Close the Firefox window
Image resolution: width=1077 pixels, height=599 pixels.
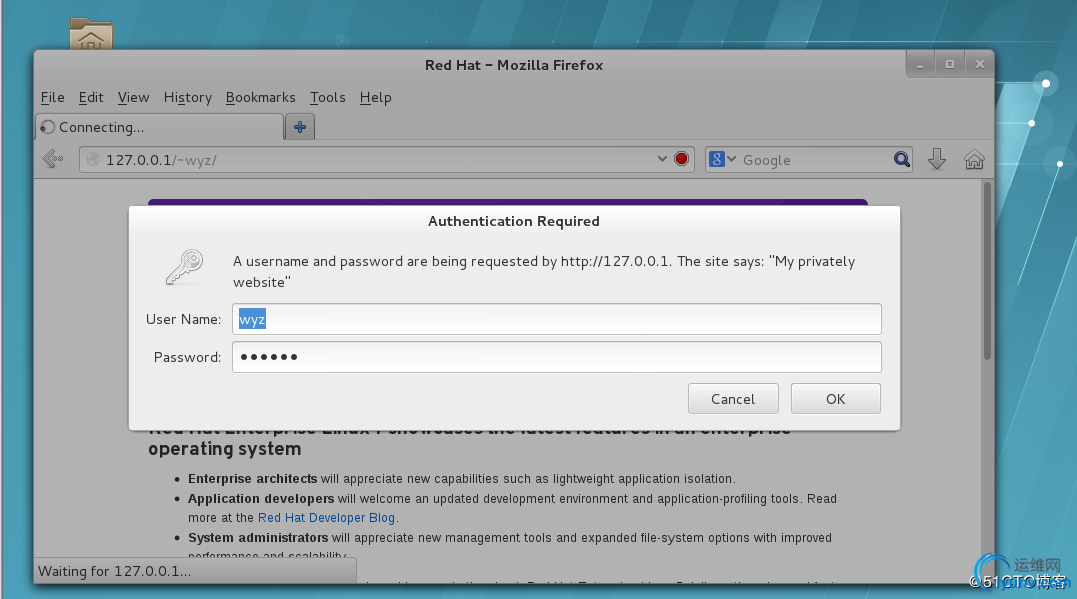click(979, 65)
